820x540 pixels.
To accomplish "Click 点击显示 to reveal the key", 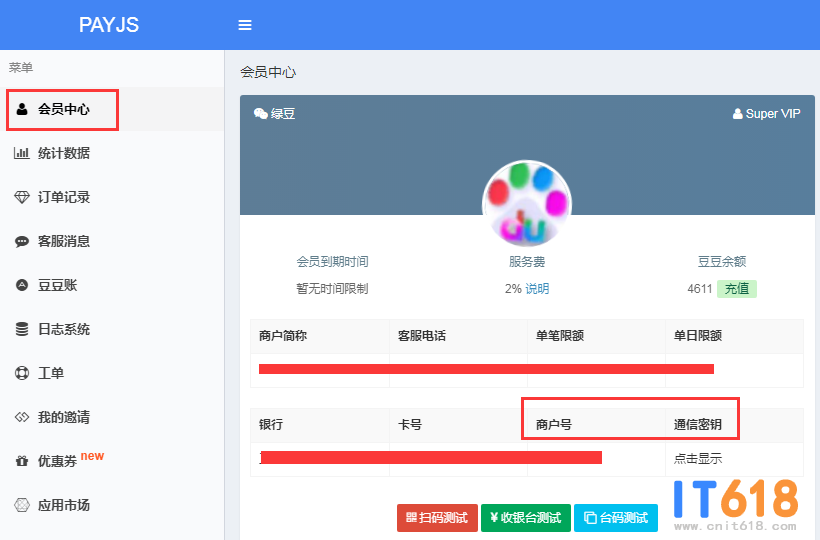I will tap(698, 459).
